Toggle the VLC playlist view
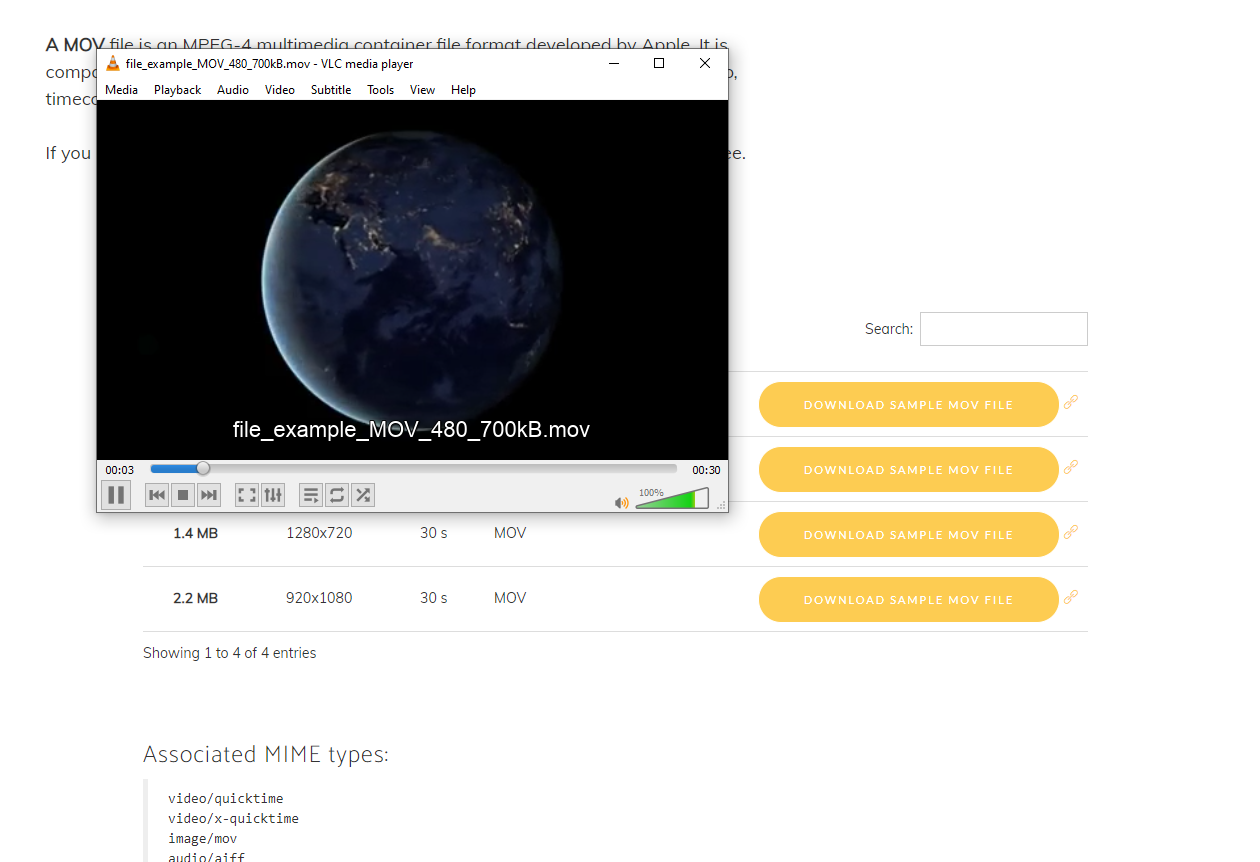 tap(311, 494)
